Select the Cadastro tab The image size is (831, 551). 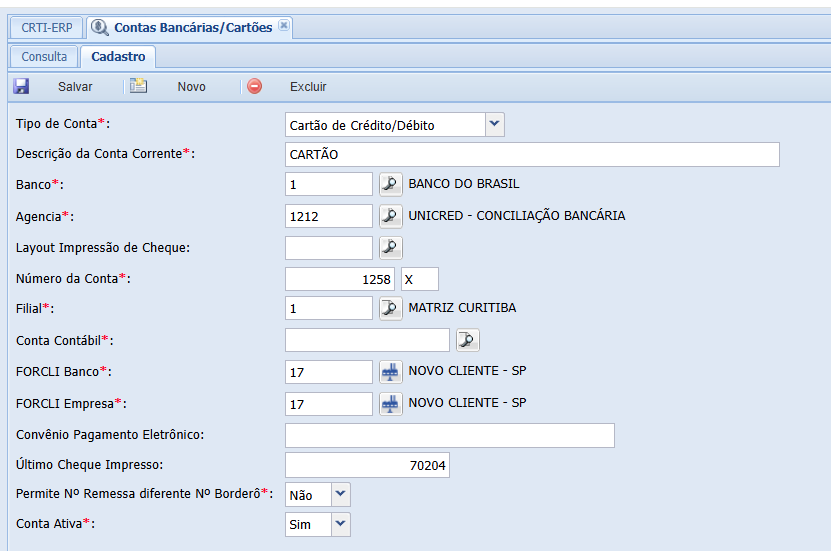[118, 57]
